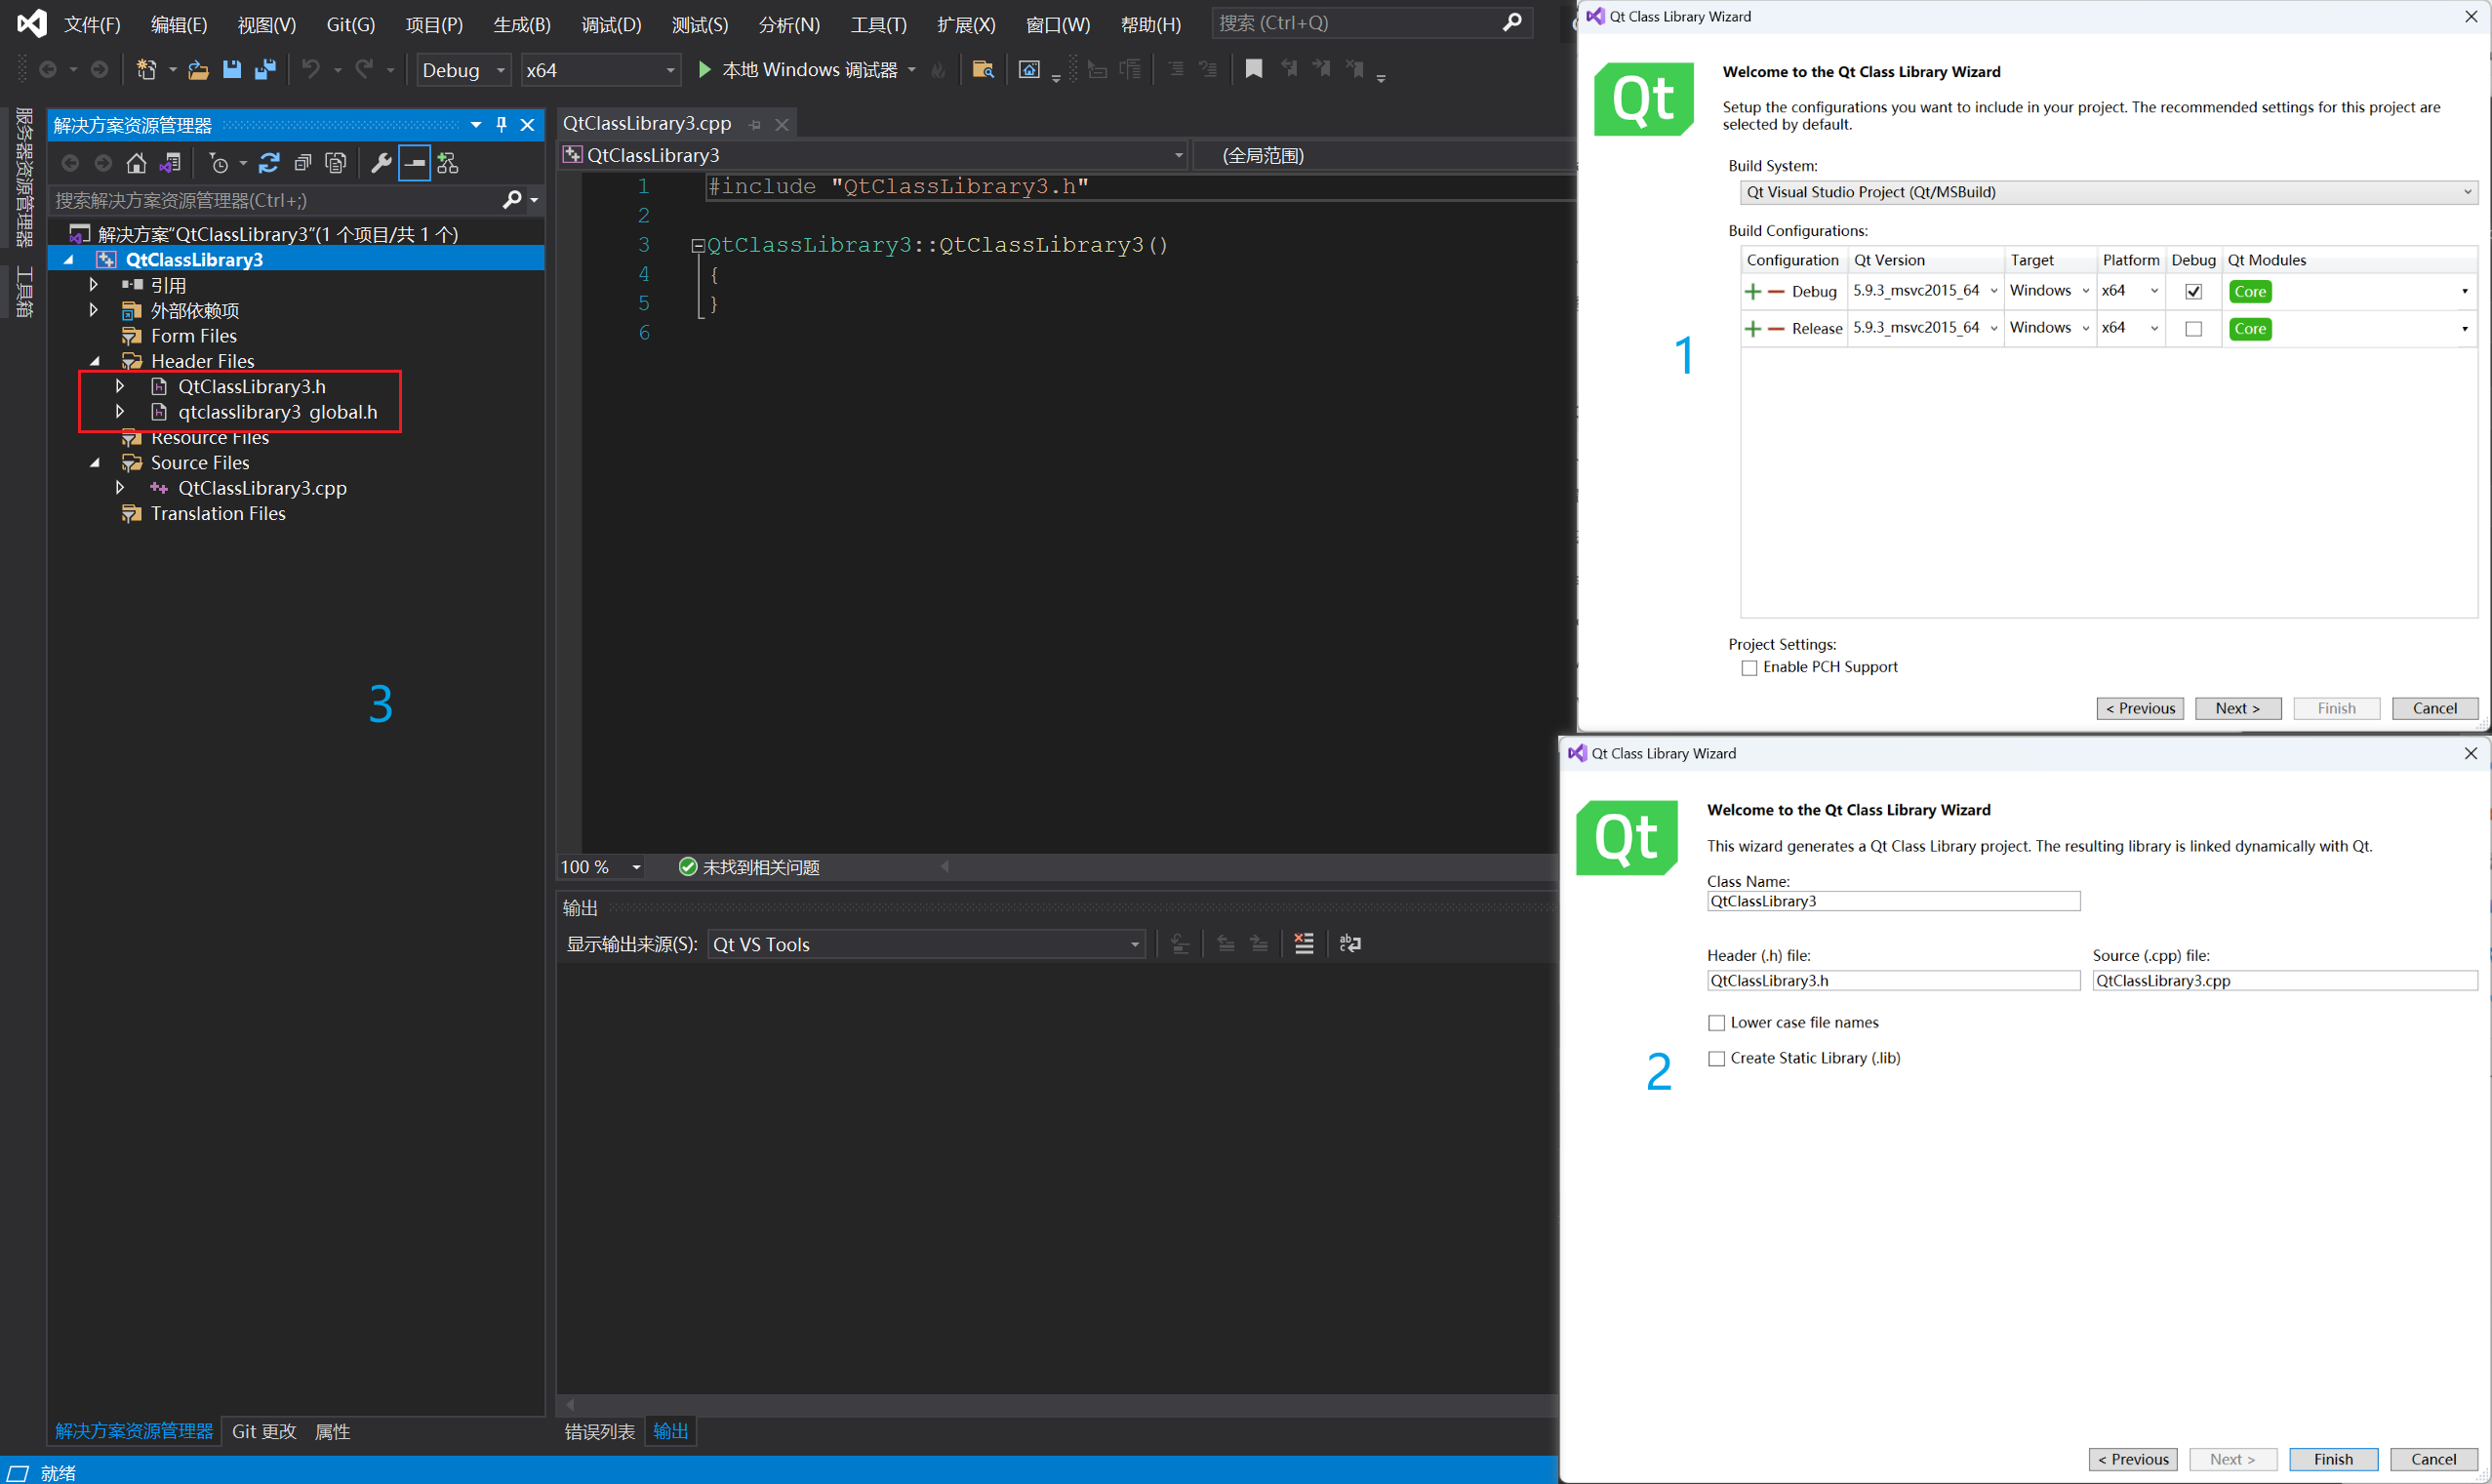Click the Home icon in Solution Explorer
This screenshot has width=2492, height=1484.
pyautogui.click(x=136, y=163)
